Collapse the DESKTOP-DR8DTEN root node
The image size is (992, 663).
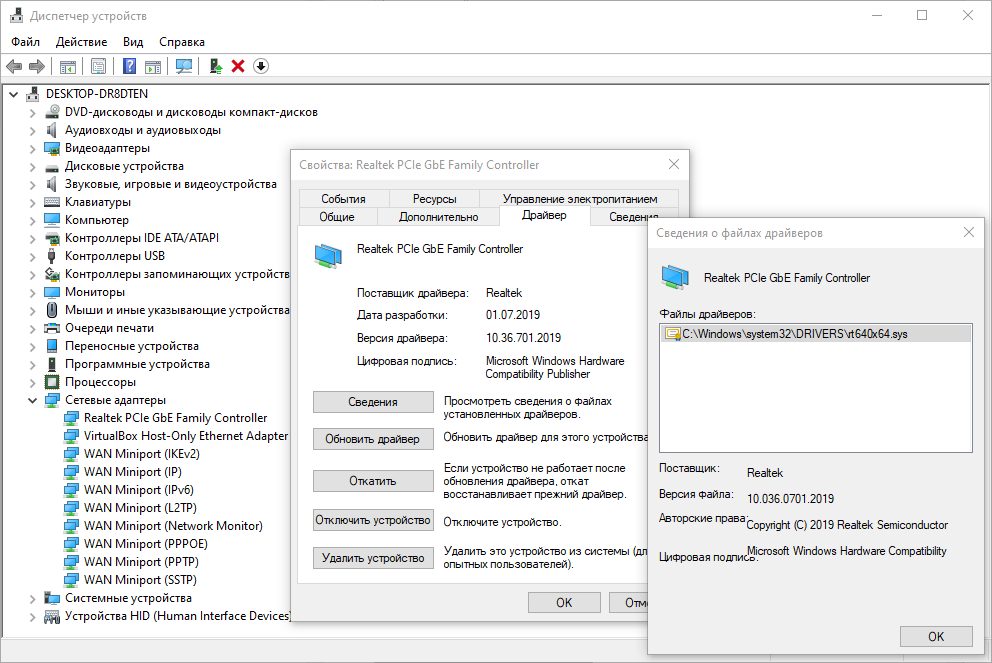pyautogui.click(x=13, y=94)
